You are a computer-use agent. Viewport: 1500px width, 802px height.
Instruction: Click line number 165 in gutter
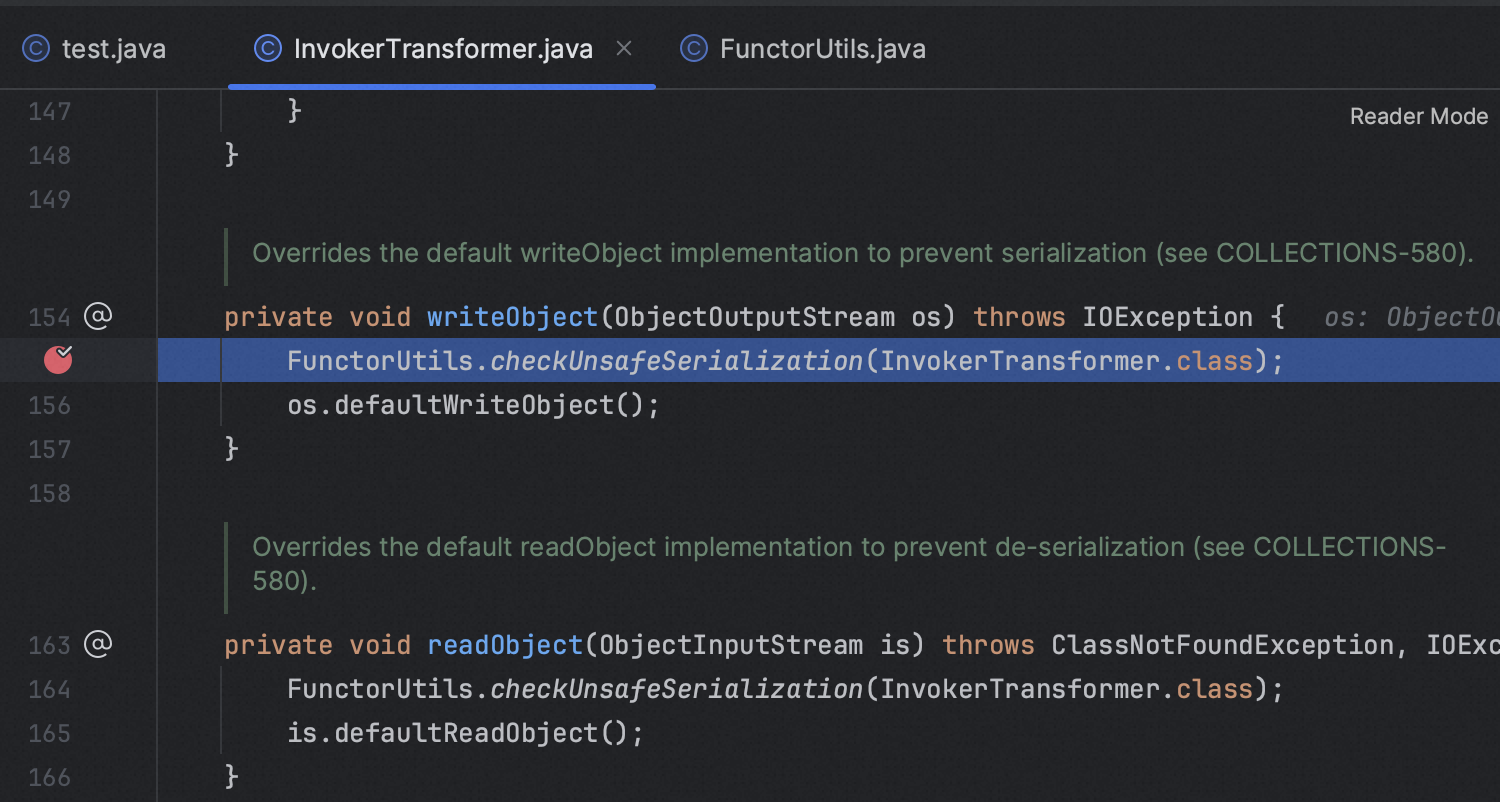tap(49, 733)
